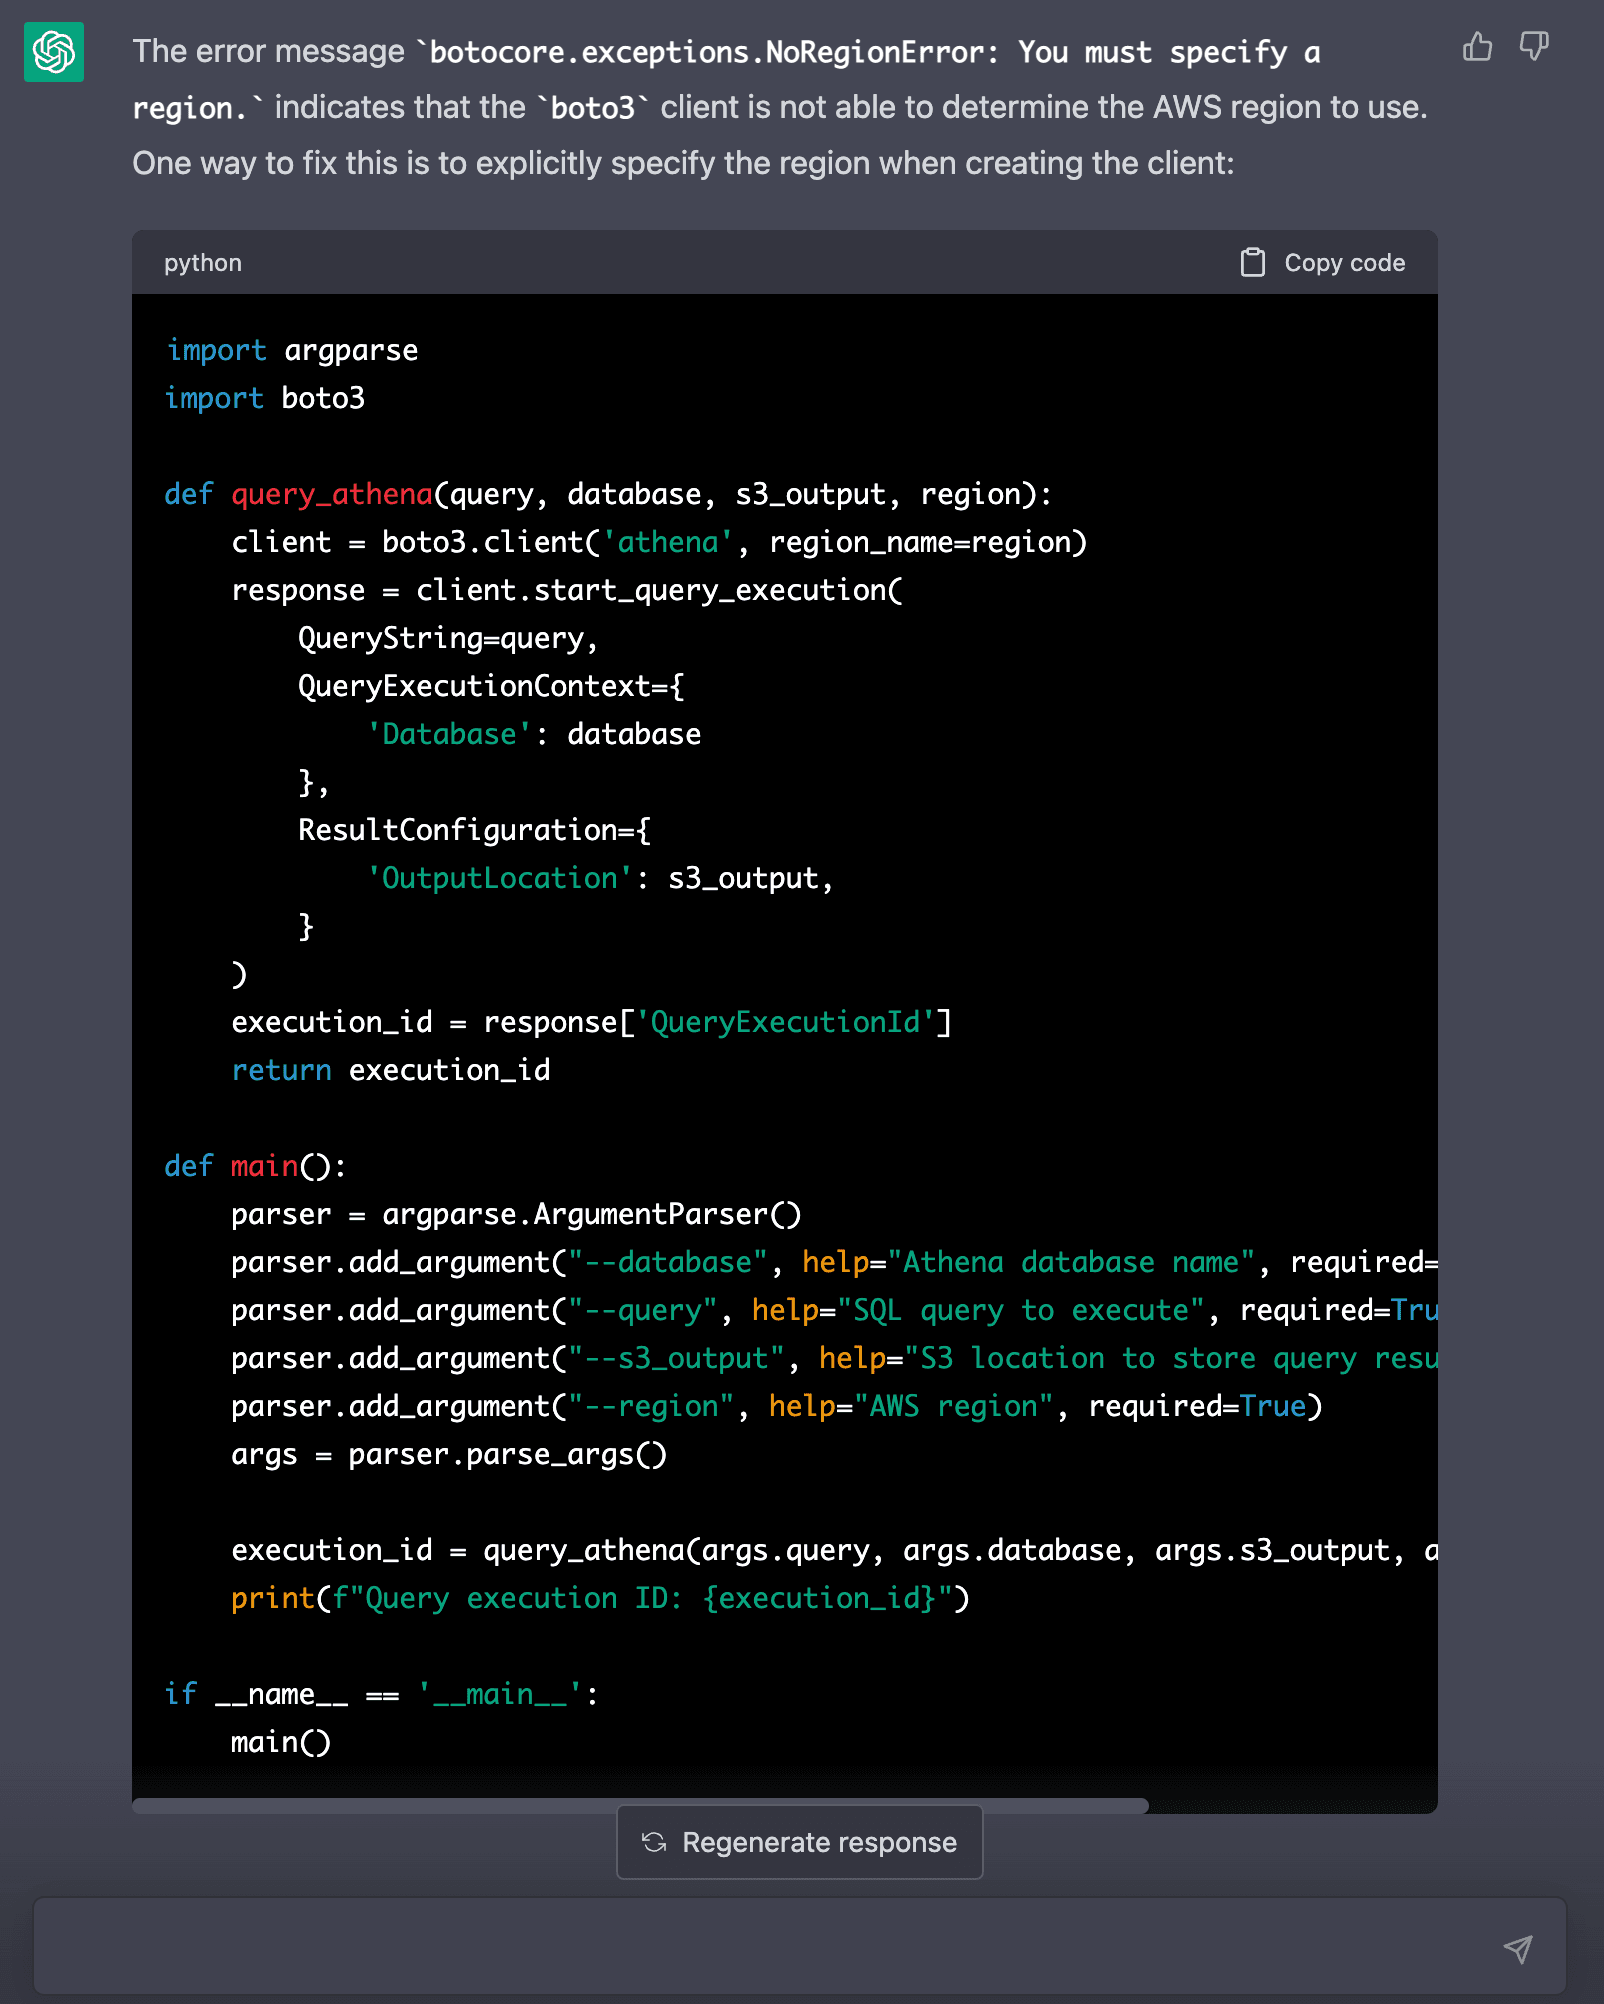Click the inline boto3 code in the explanation
The height and width of the screenshot is (2004, 1604).
click(592, 108)
